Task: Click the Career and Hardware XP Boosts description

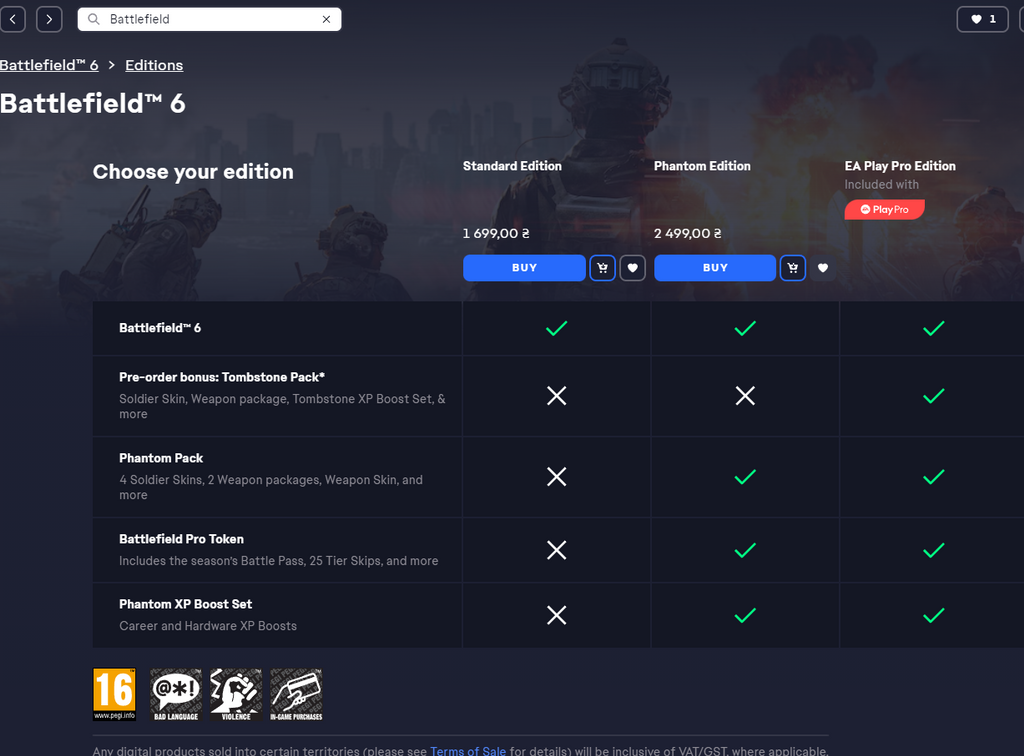Action: click(x=208, y=625)
